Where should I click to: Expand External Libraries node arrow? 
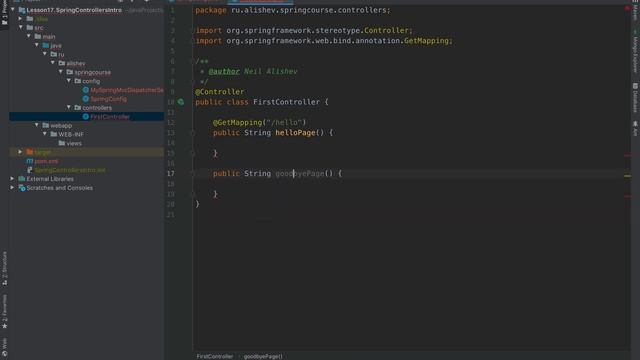[x=13, y=178]
